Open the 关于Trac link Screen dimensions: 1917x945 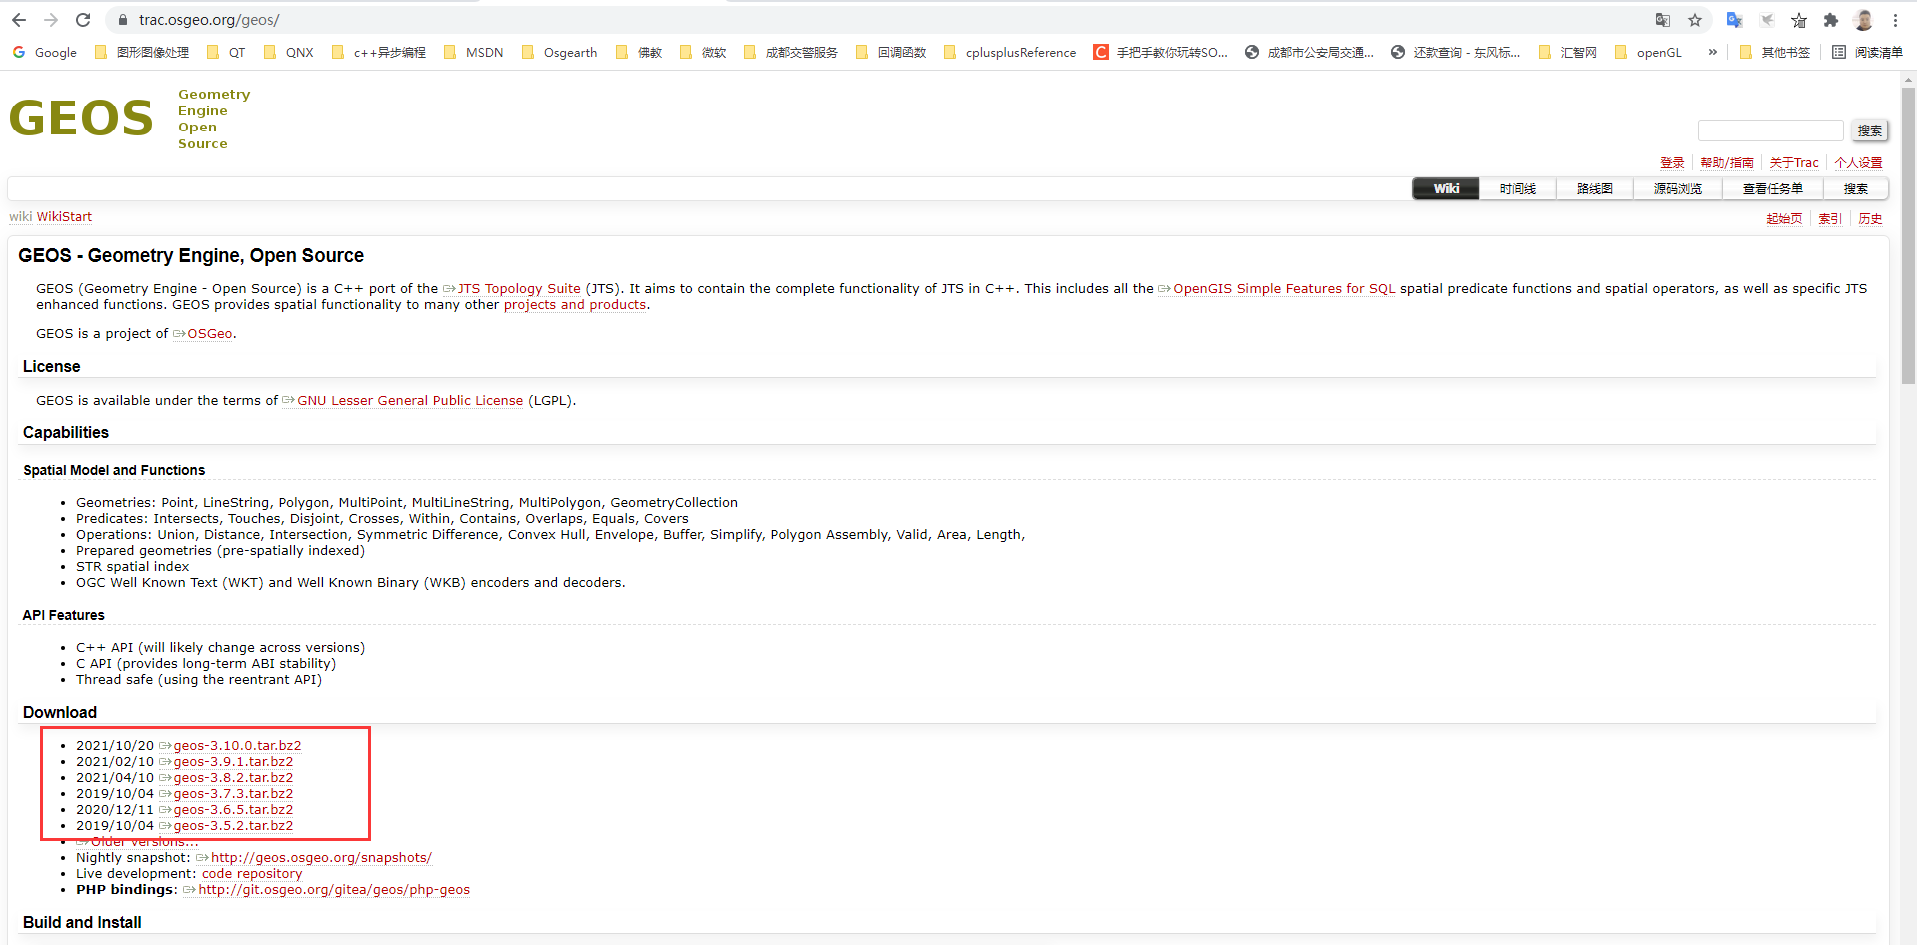pyautogui.click(x=1794, y=163)
